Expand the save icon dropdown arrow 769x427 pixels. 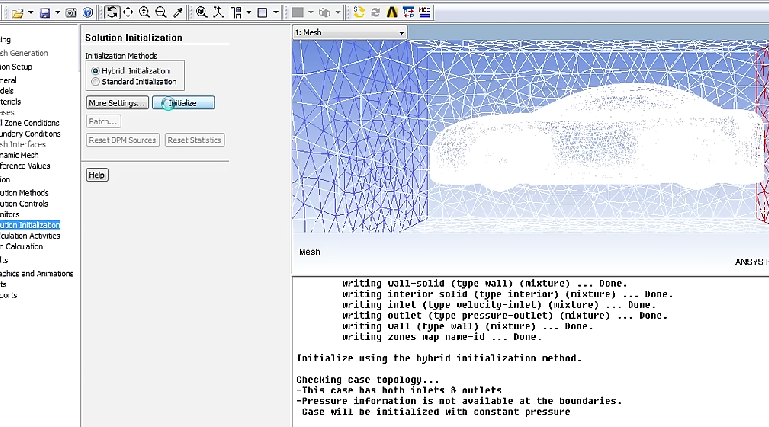click(x=58, y=12)
